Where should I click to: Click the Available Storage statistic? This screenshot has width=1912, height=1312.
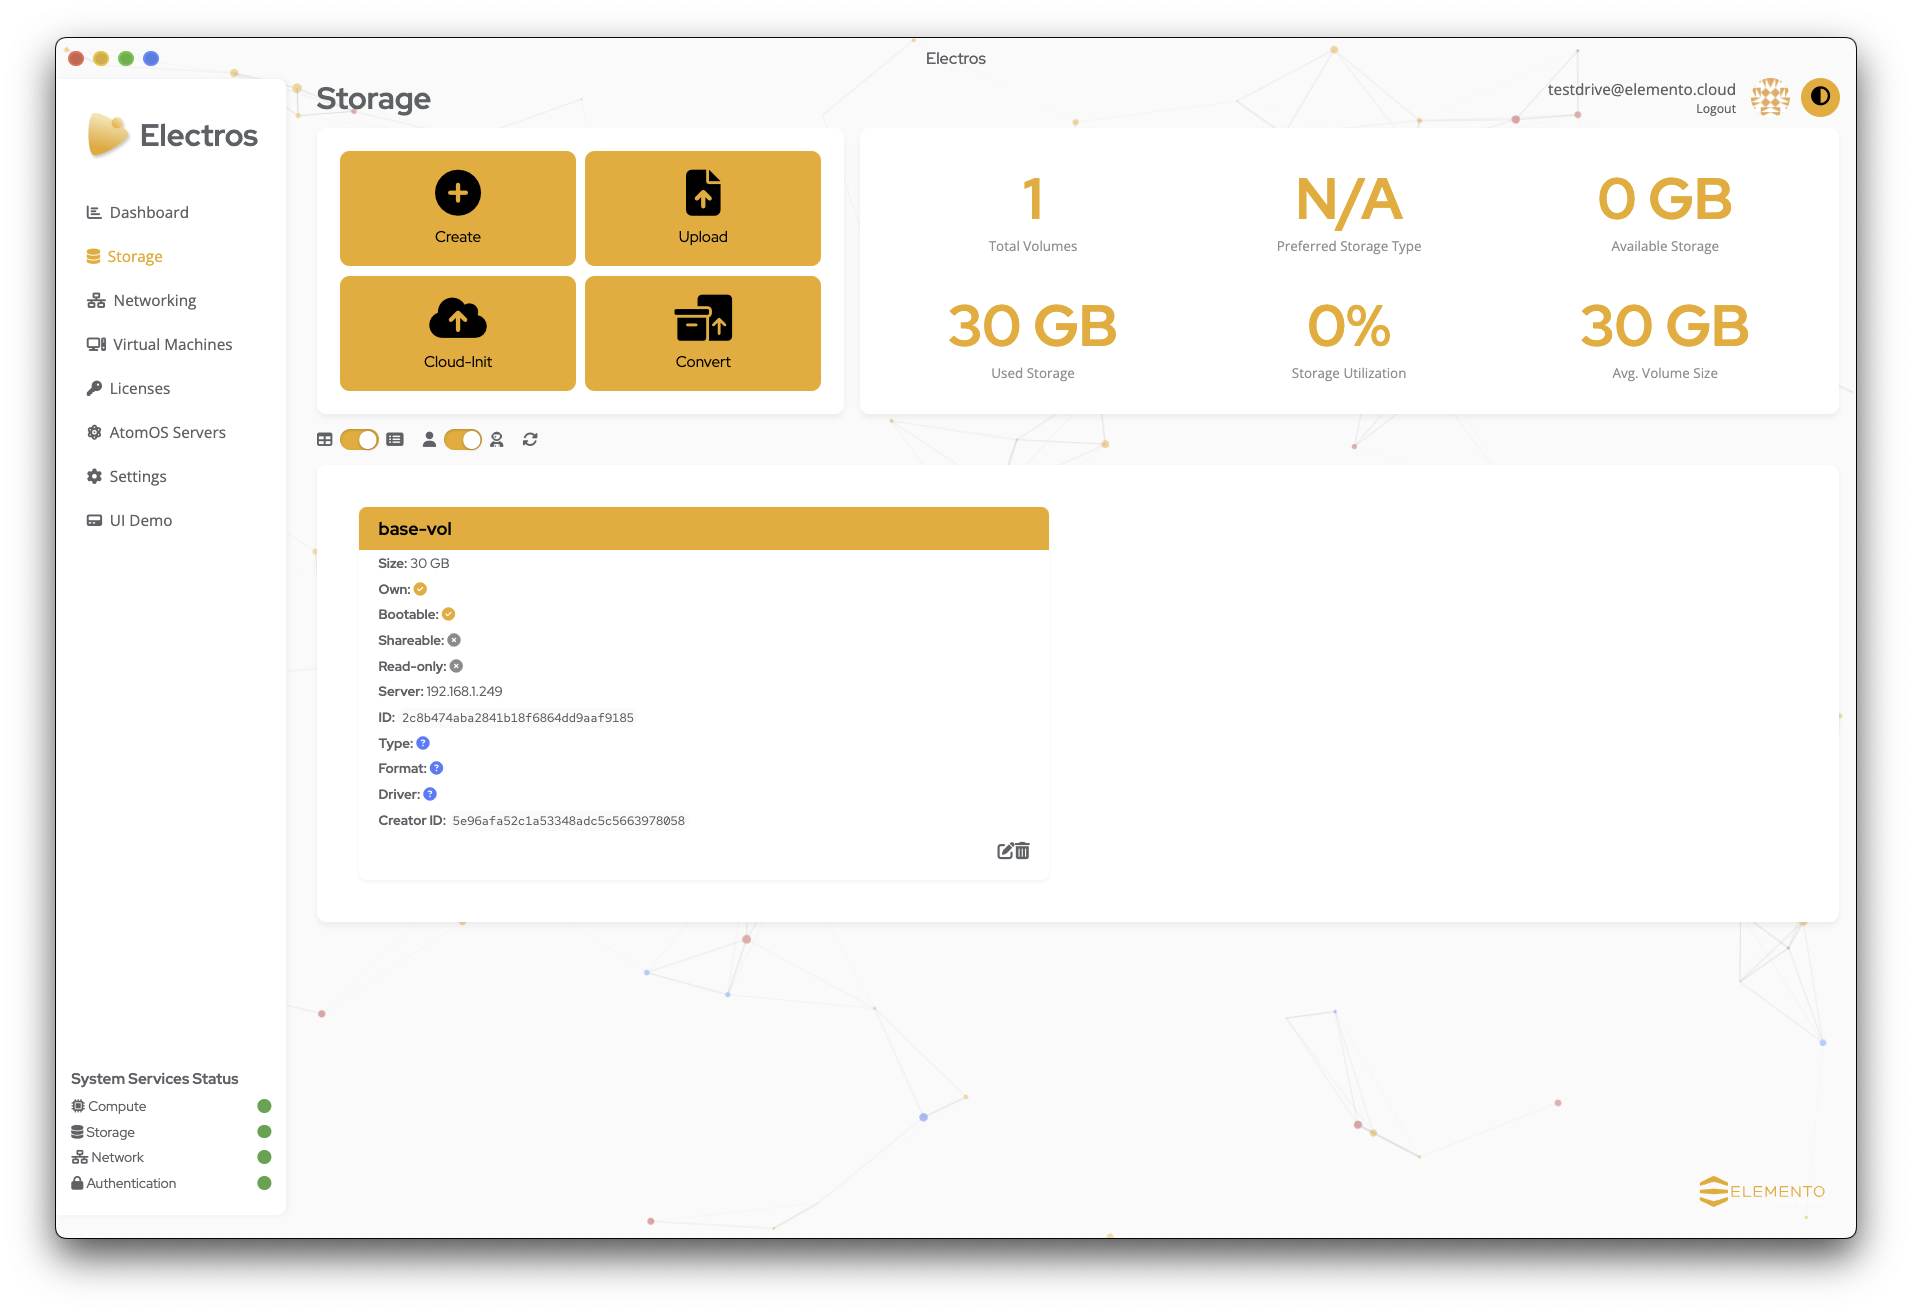1664,213
